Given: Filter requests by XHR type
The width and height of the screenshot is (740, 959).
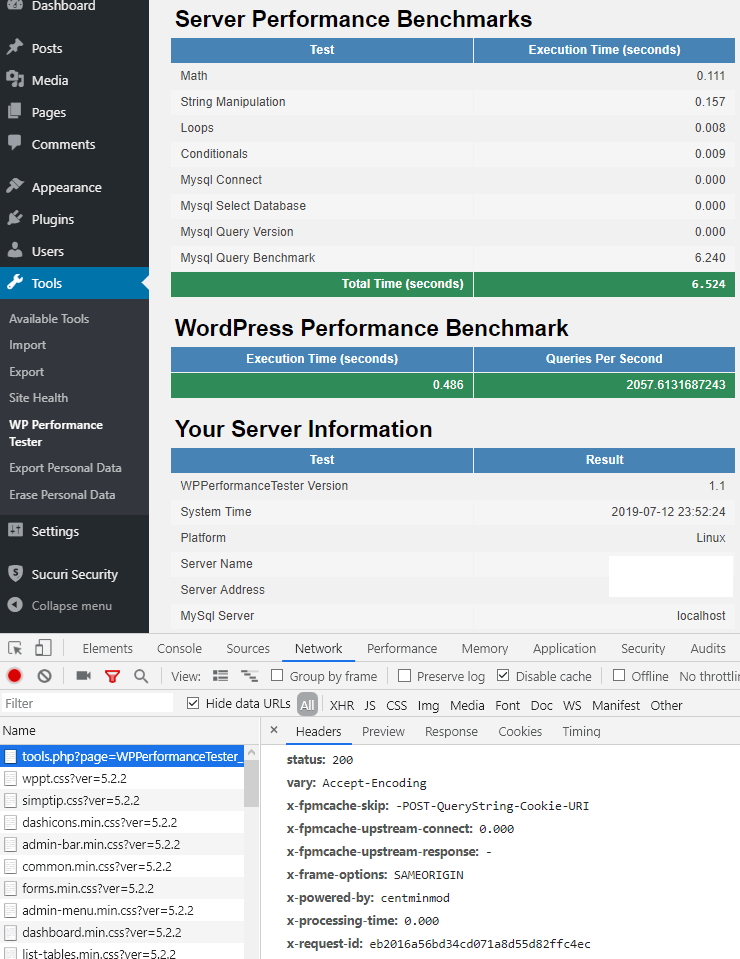Looking at the screenshot, I should click(342, 705).
